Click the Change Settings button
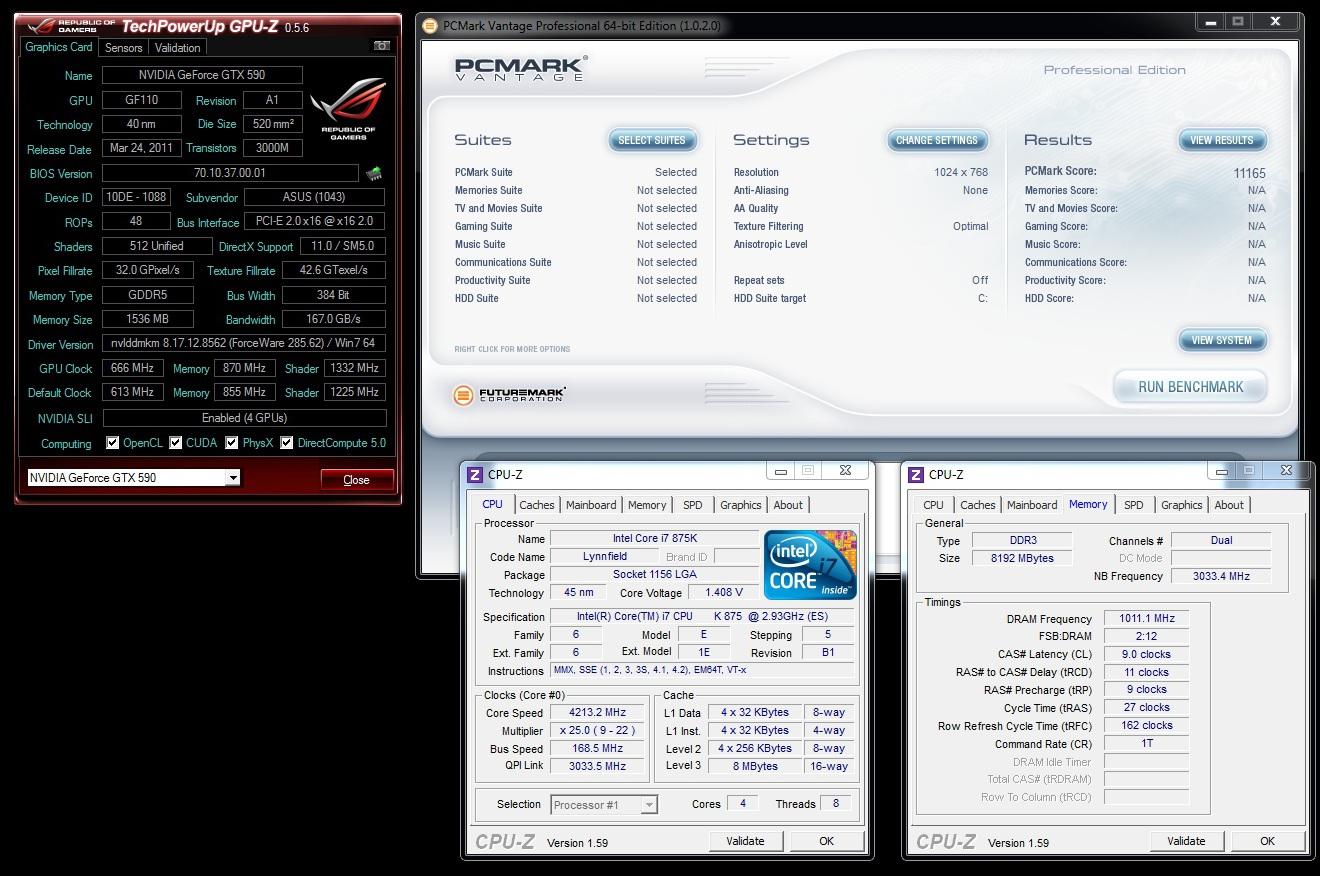 (x=937, y=140)
